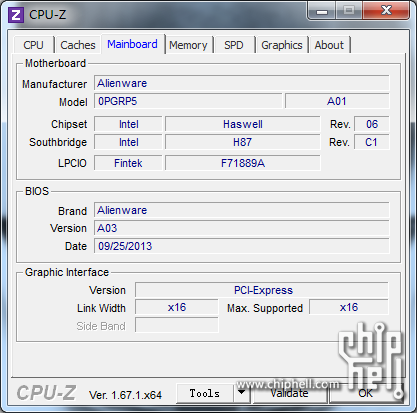Click the model revision A01 field
417x413 pixels.
click(x=337, y=101)
